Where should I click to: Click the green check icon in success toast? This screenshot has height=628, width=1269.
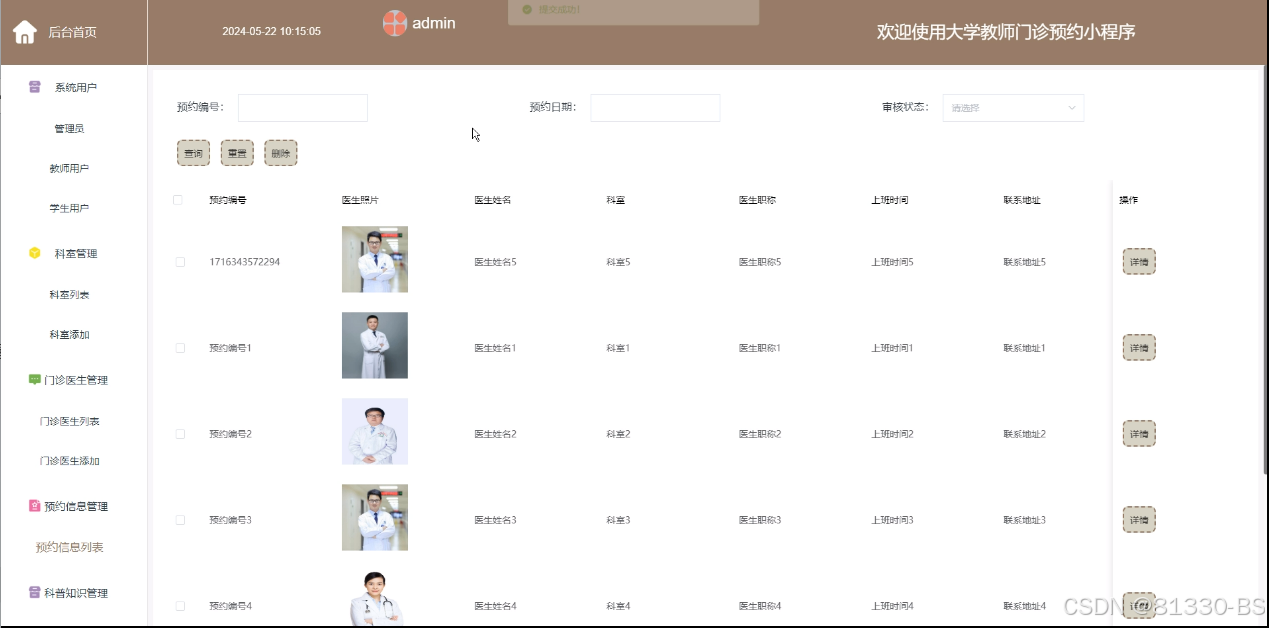[527, 10]
